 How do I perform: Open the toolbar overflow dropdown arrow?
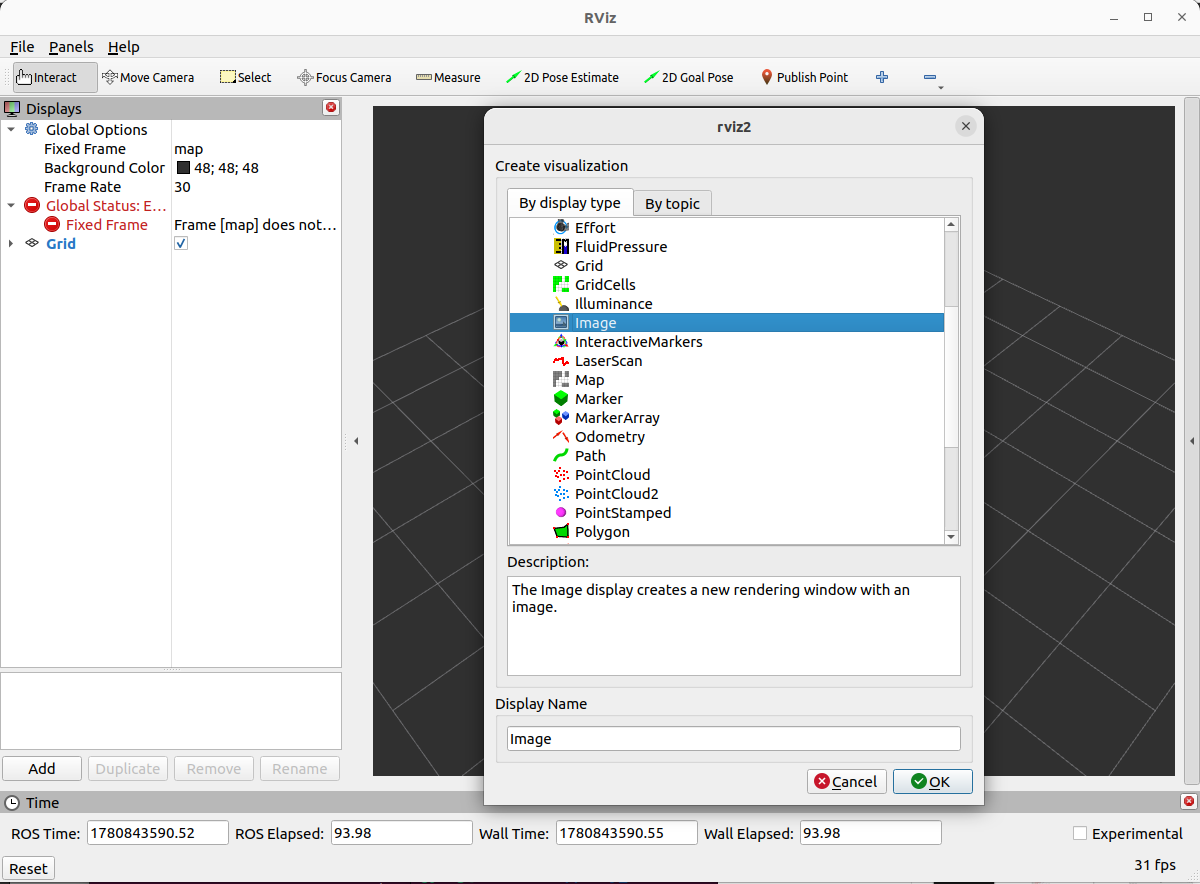coord(941,87)
